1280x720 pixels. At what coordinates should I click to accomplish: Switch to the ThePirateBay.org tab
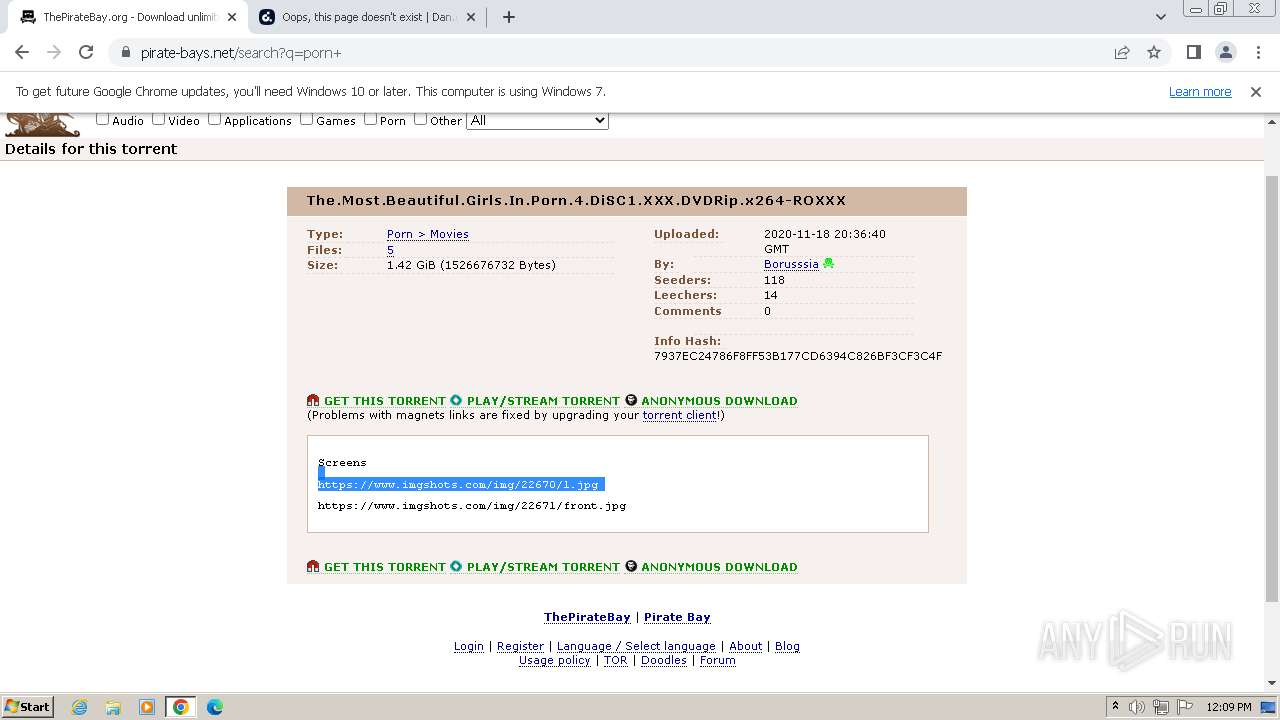tap(128, 17)
